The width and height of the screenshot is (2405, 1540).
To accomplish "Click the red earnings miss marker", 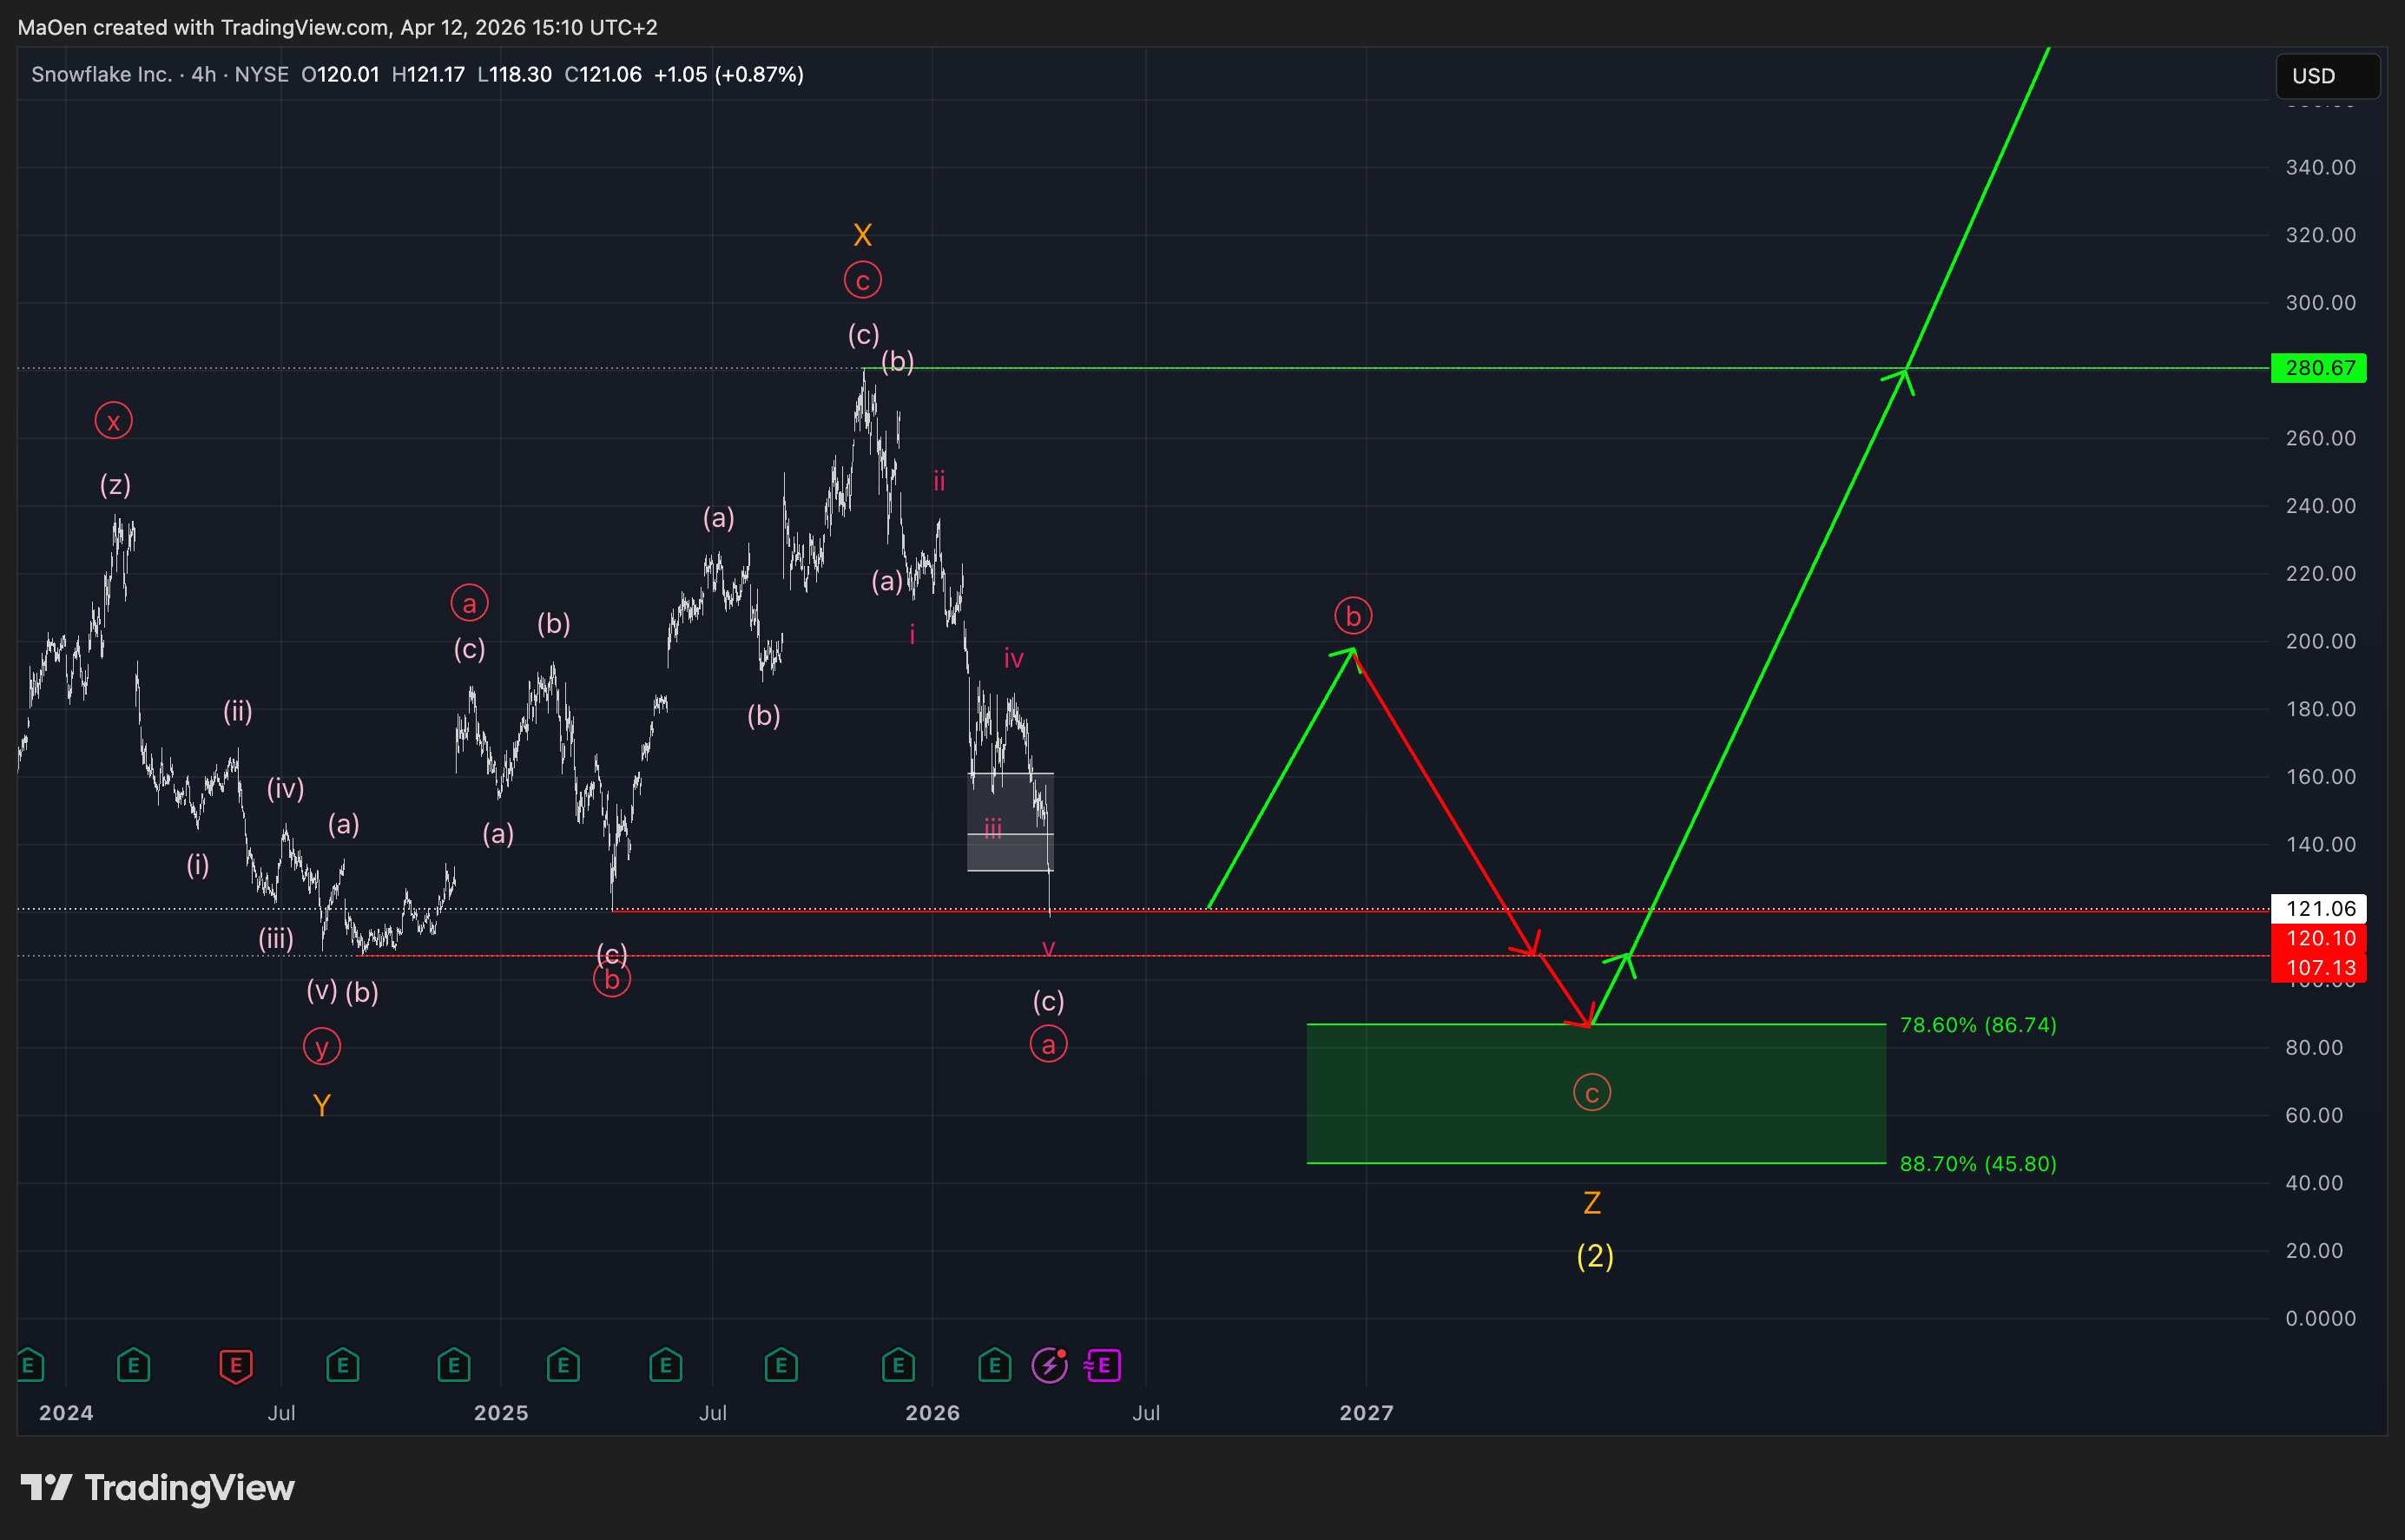I will (x=235, y=1366).
